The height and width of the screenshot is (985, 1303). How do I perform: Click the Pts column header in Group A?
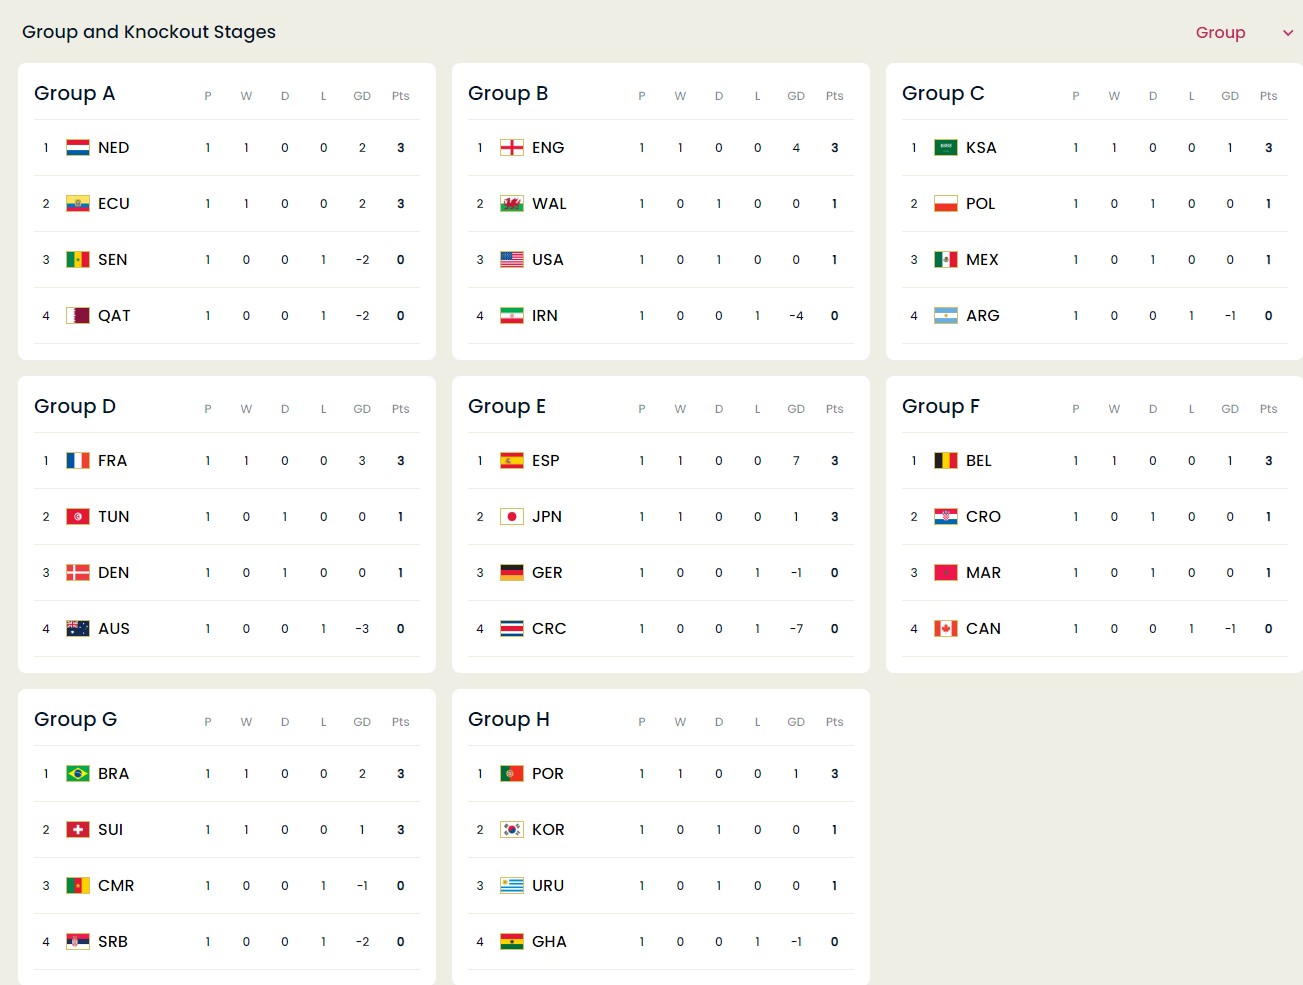tap(401, 96)
